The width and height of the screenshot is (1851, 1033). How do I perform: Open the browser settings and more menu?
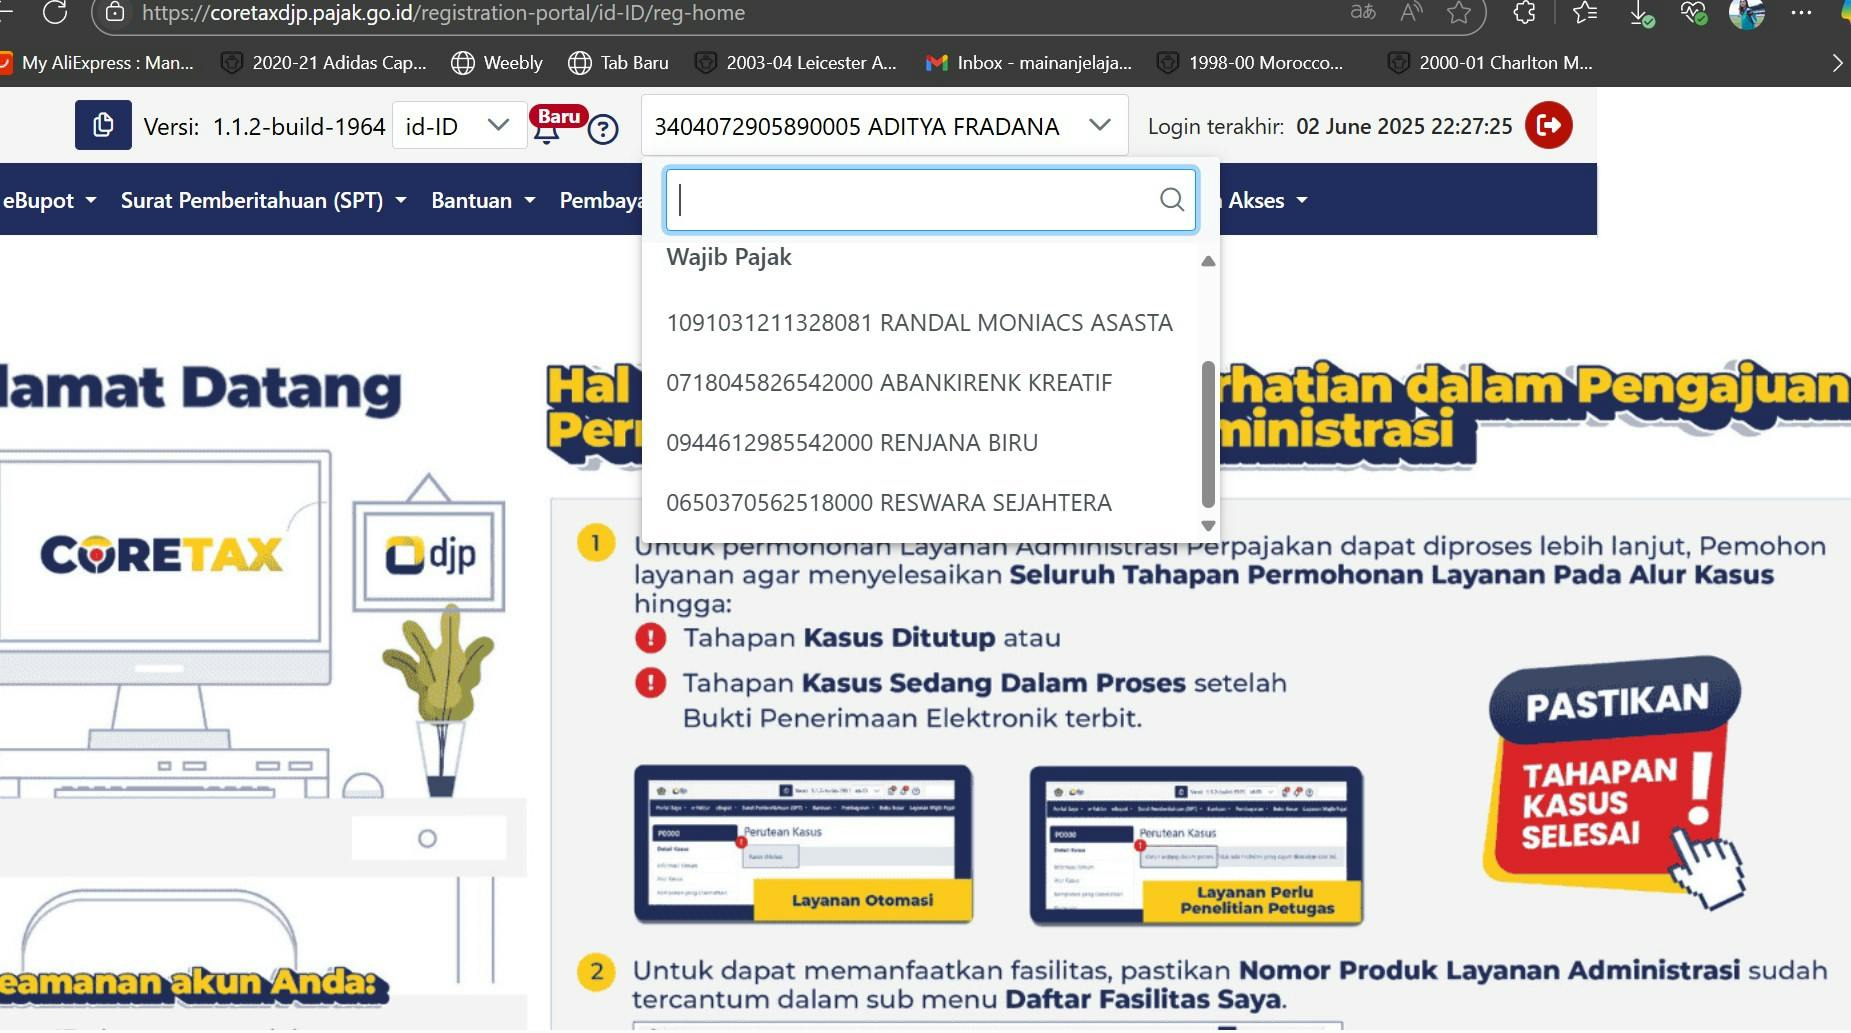(1801, 13)
